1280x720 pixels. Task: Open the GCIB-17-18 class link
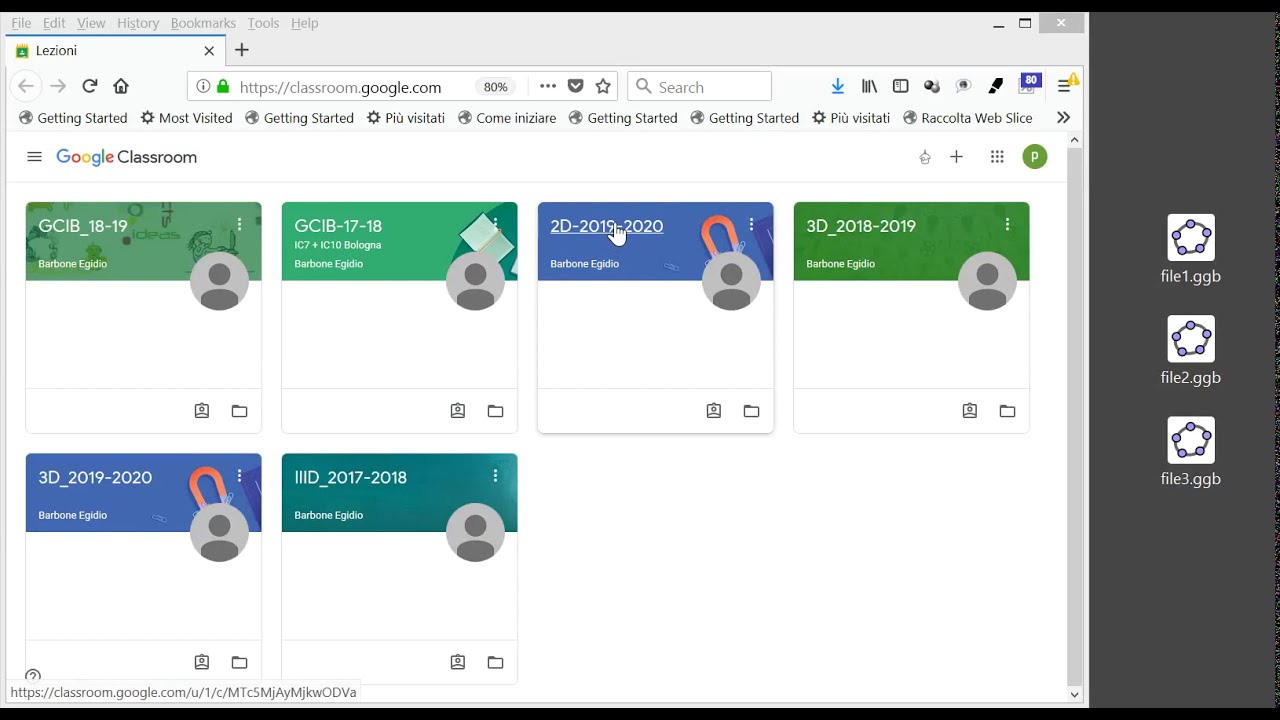(x=338, y=226)
